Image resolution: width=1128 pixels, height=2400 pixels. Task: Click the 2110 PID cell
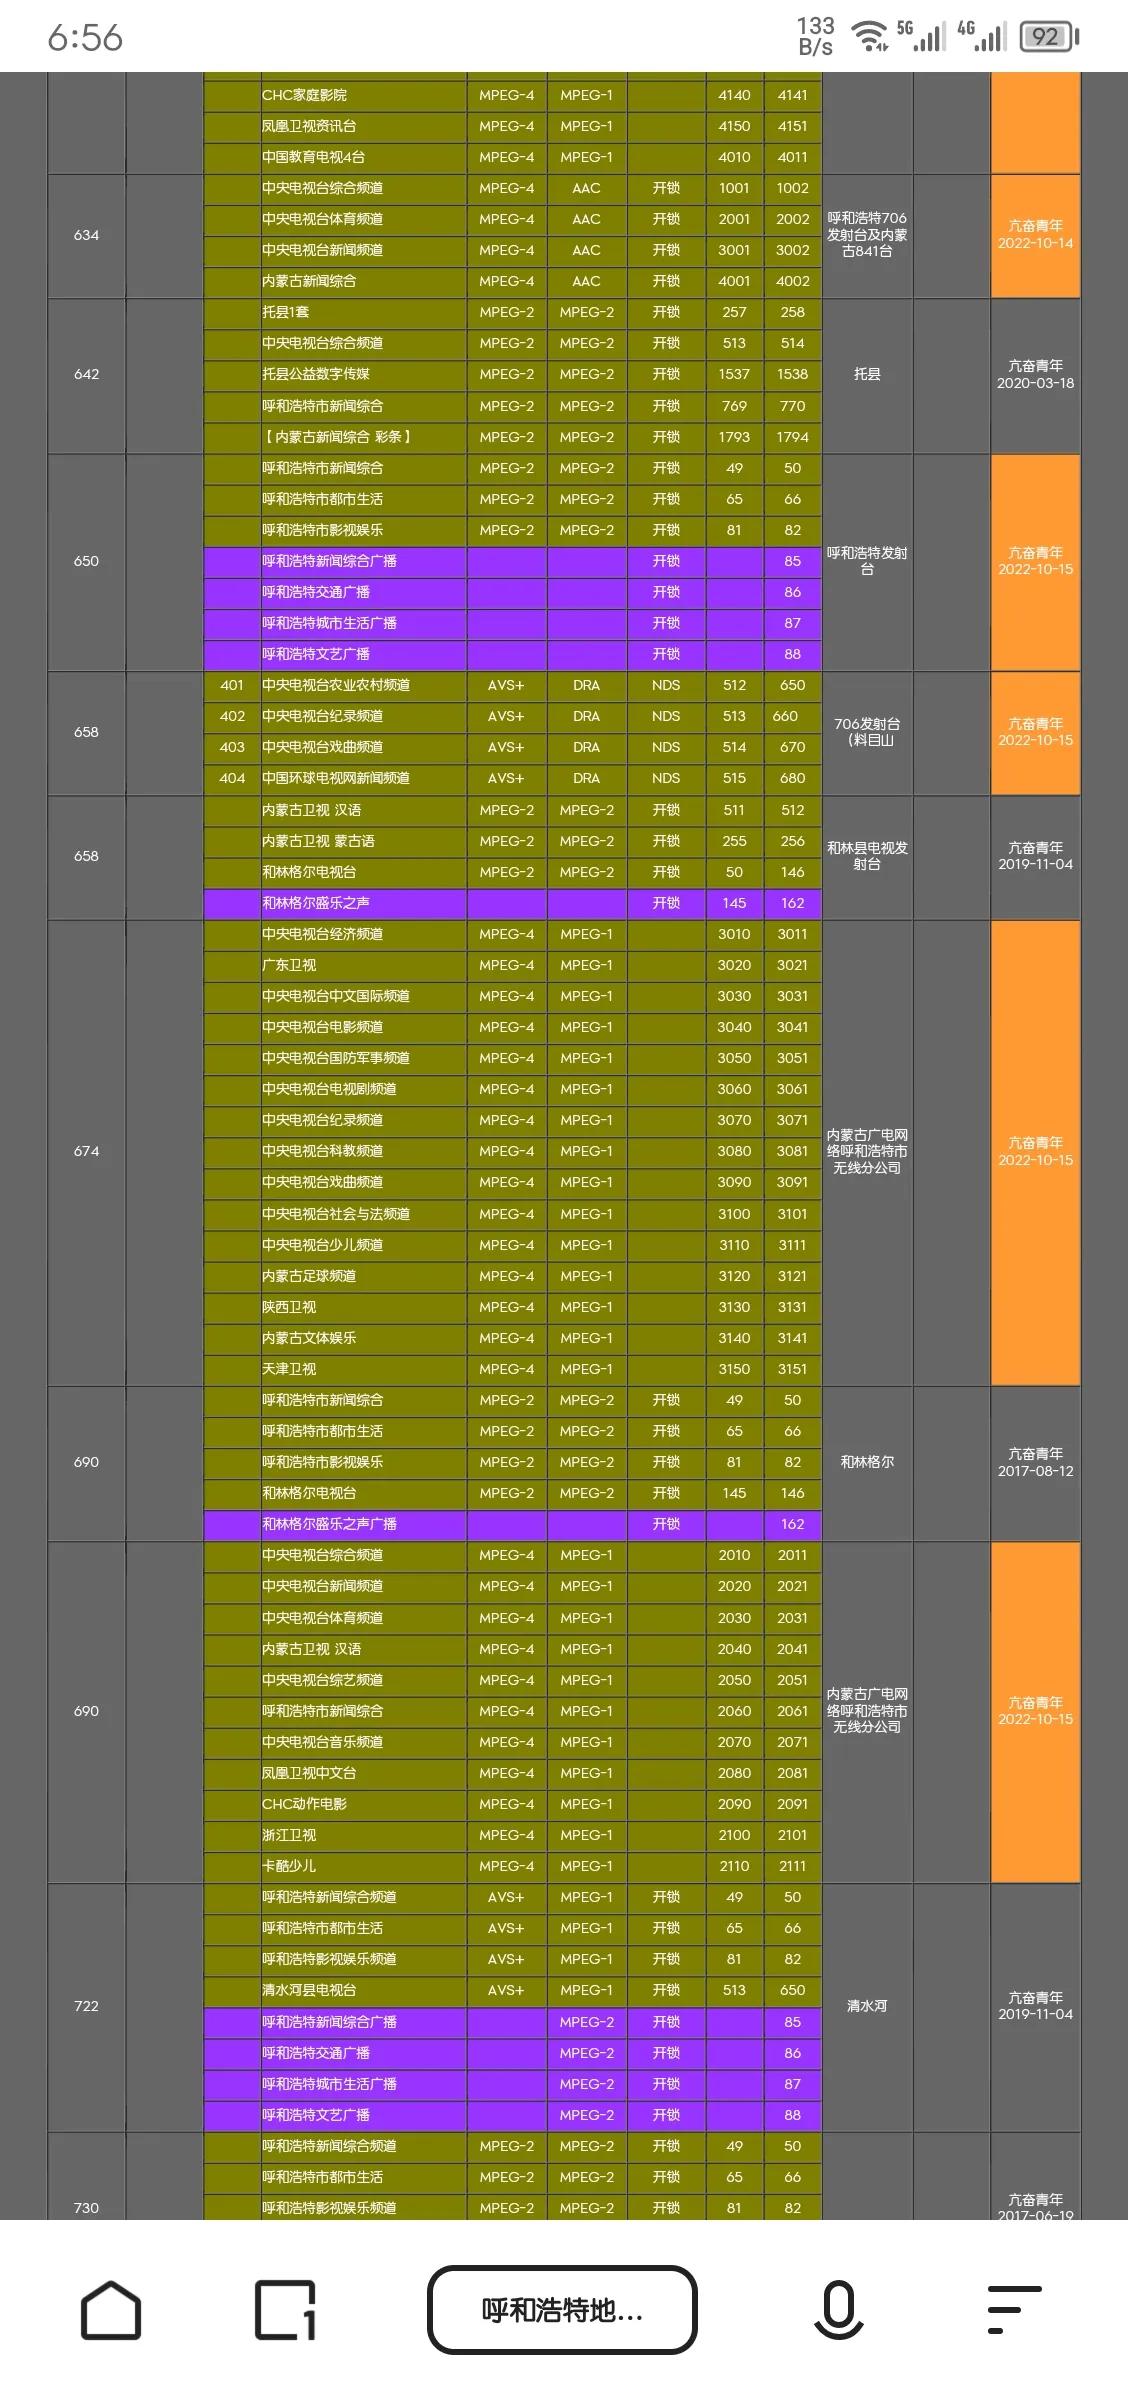tap(734, 1866)
